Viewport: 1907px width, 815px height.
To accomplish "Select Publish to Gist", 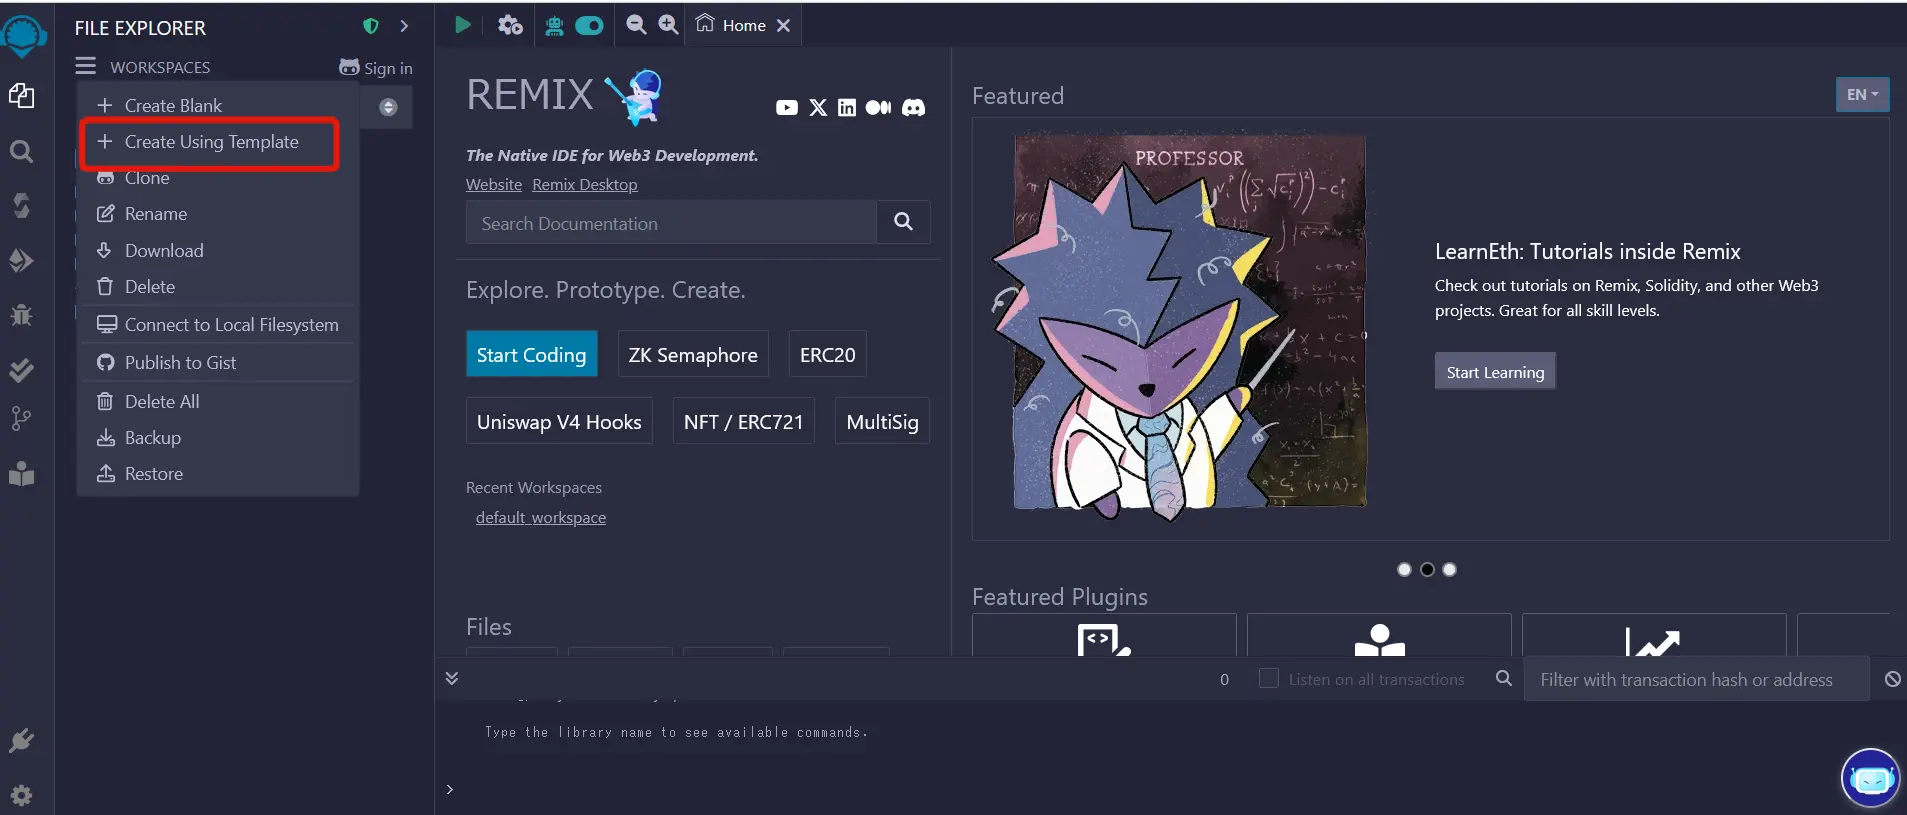I will tap(166, 363).
